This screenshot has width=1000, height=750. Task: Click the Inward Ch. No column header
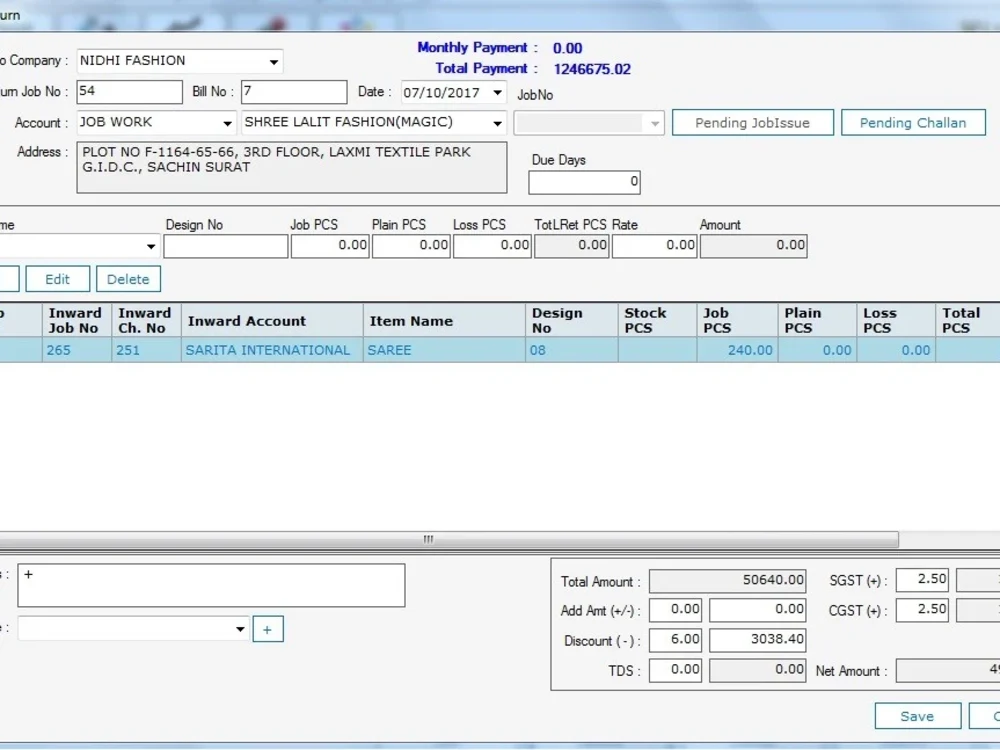[x=147, y=320]
